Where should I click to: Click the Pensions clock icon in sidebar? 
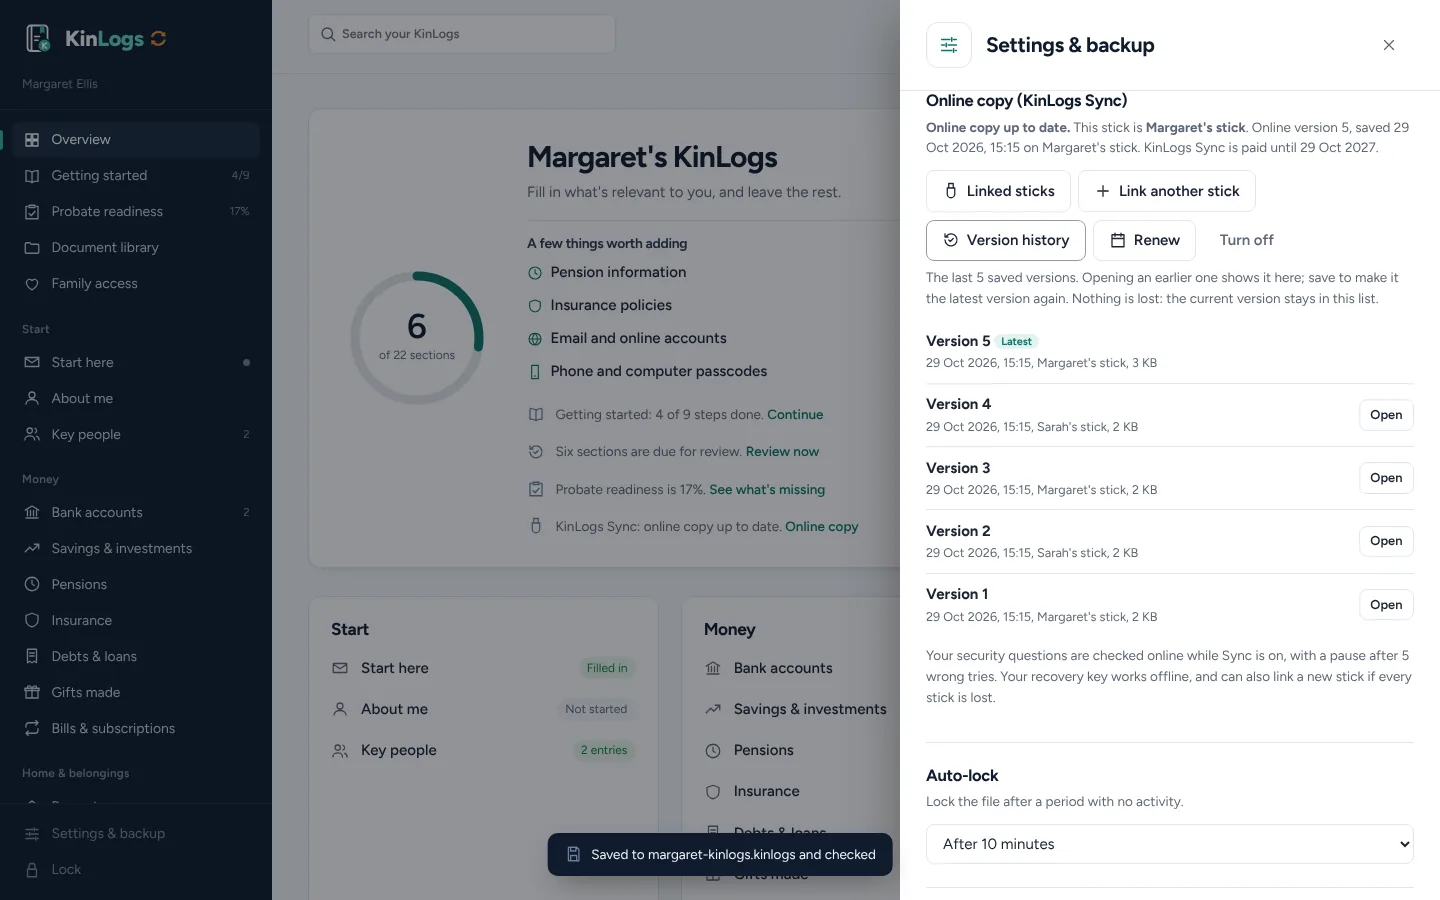point(32,584)
